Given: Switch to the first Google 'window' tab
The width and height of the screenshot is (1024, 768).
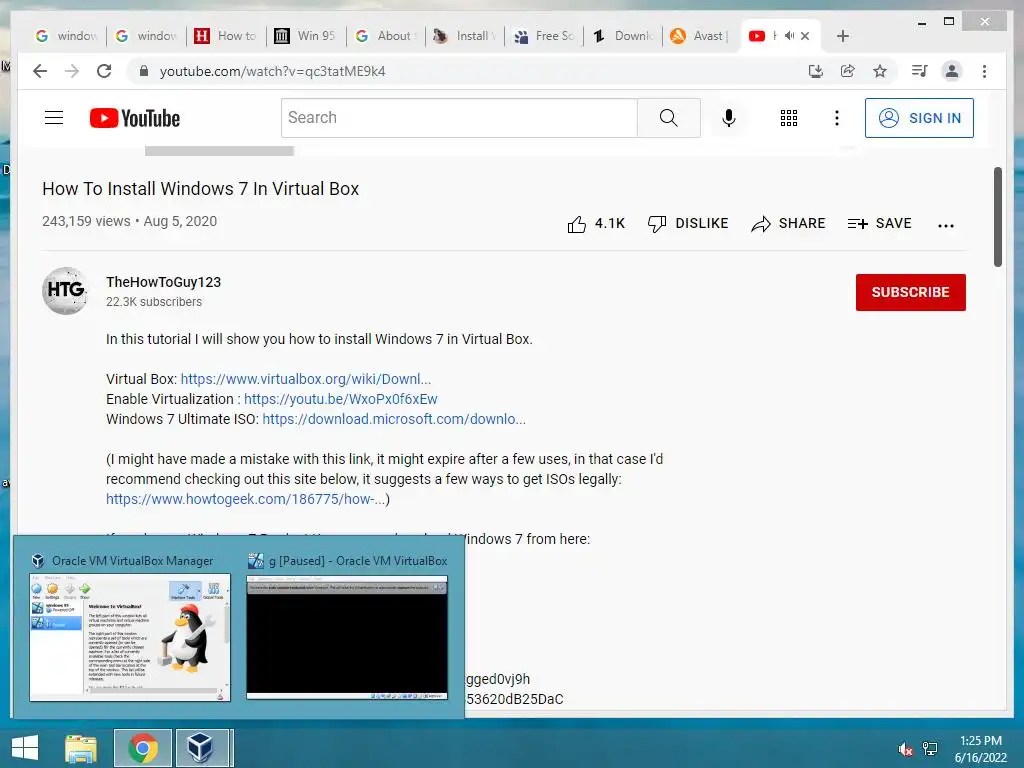Looking at the screenshot, I should [x=67, y=36].
